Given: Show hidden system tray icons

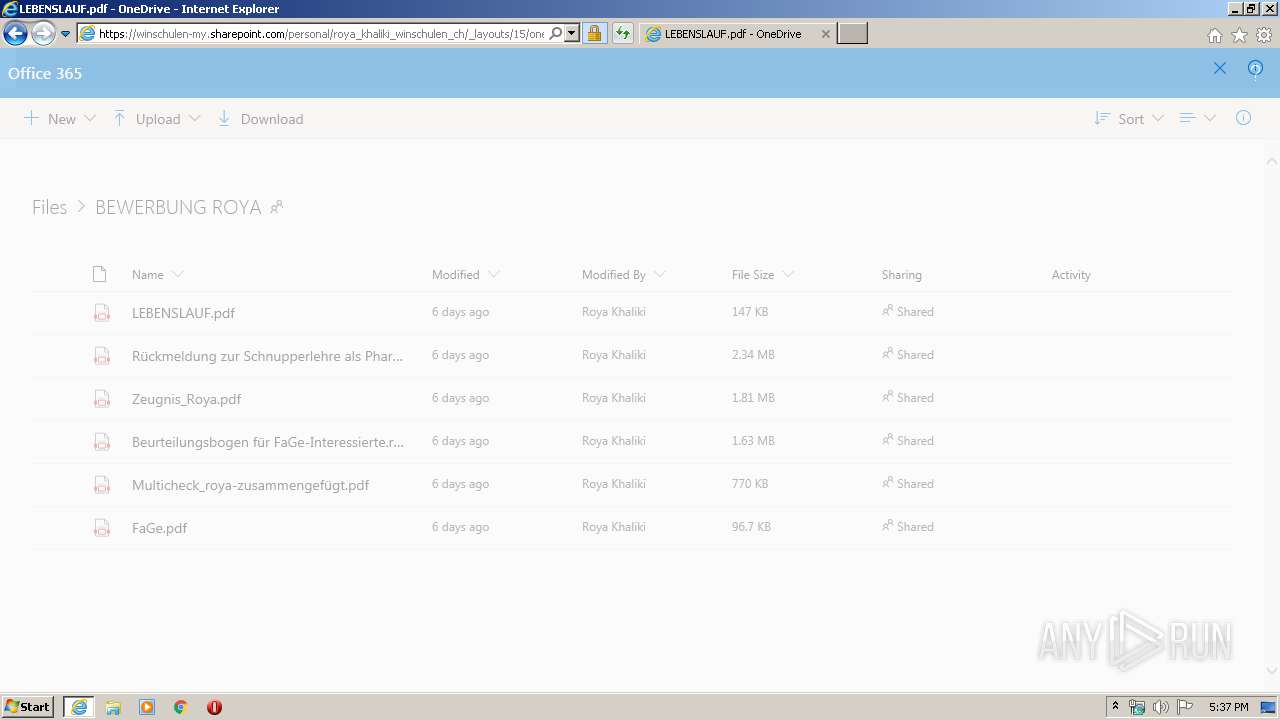Looking at the screenshot, I should click(x=1116, y=707).
